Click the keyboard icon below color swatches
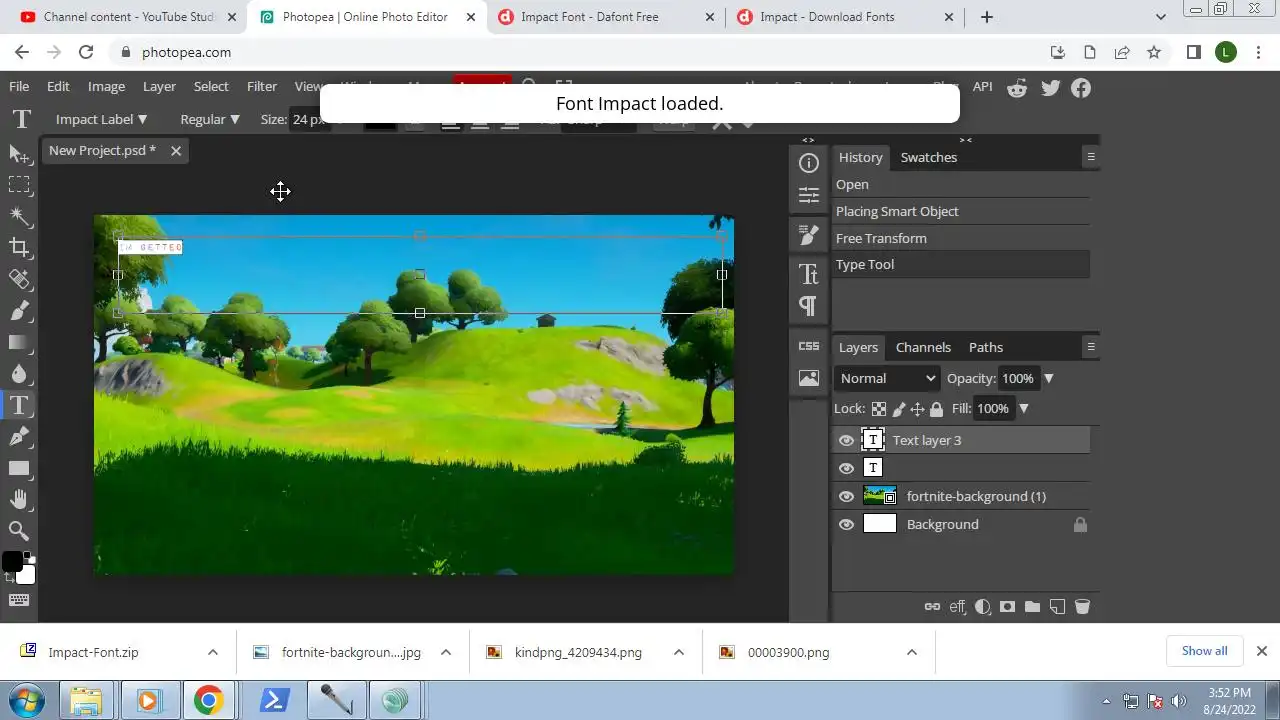 point(19,600)
